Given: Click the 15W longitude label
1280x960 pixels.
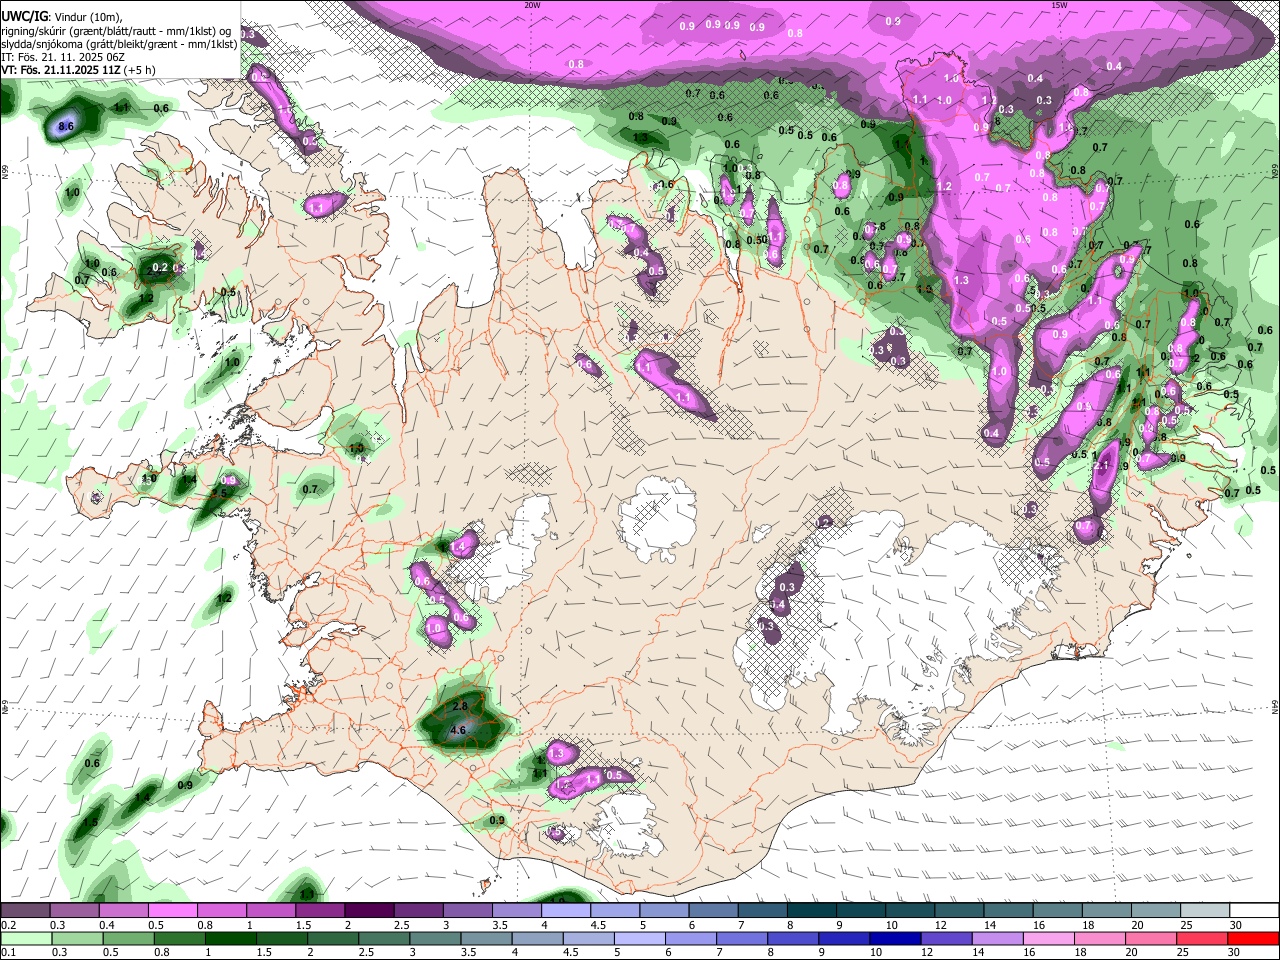Looking at the screenshot, I should pos(1059,4).
